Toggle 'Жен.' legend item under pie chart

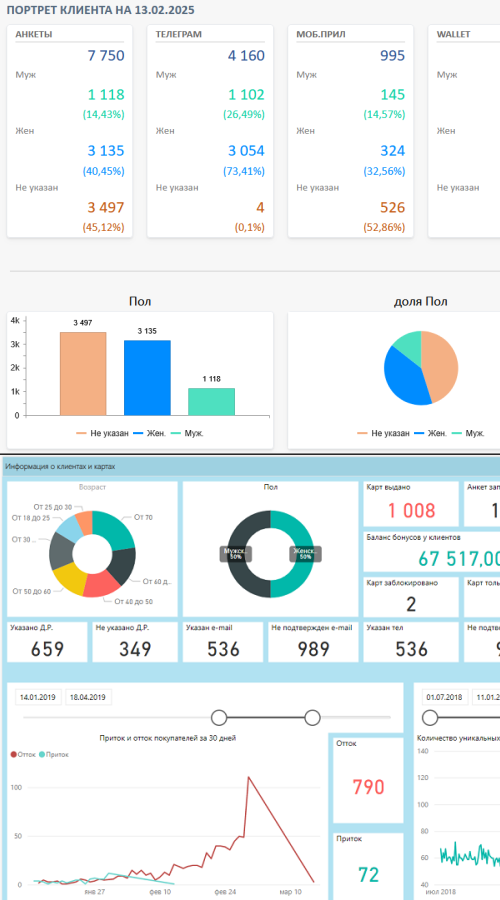click(431, 433)
